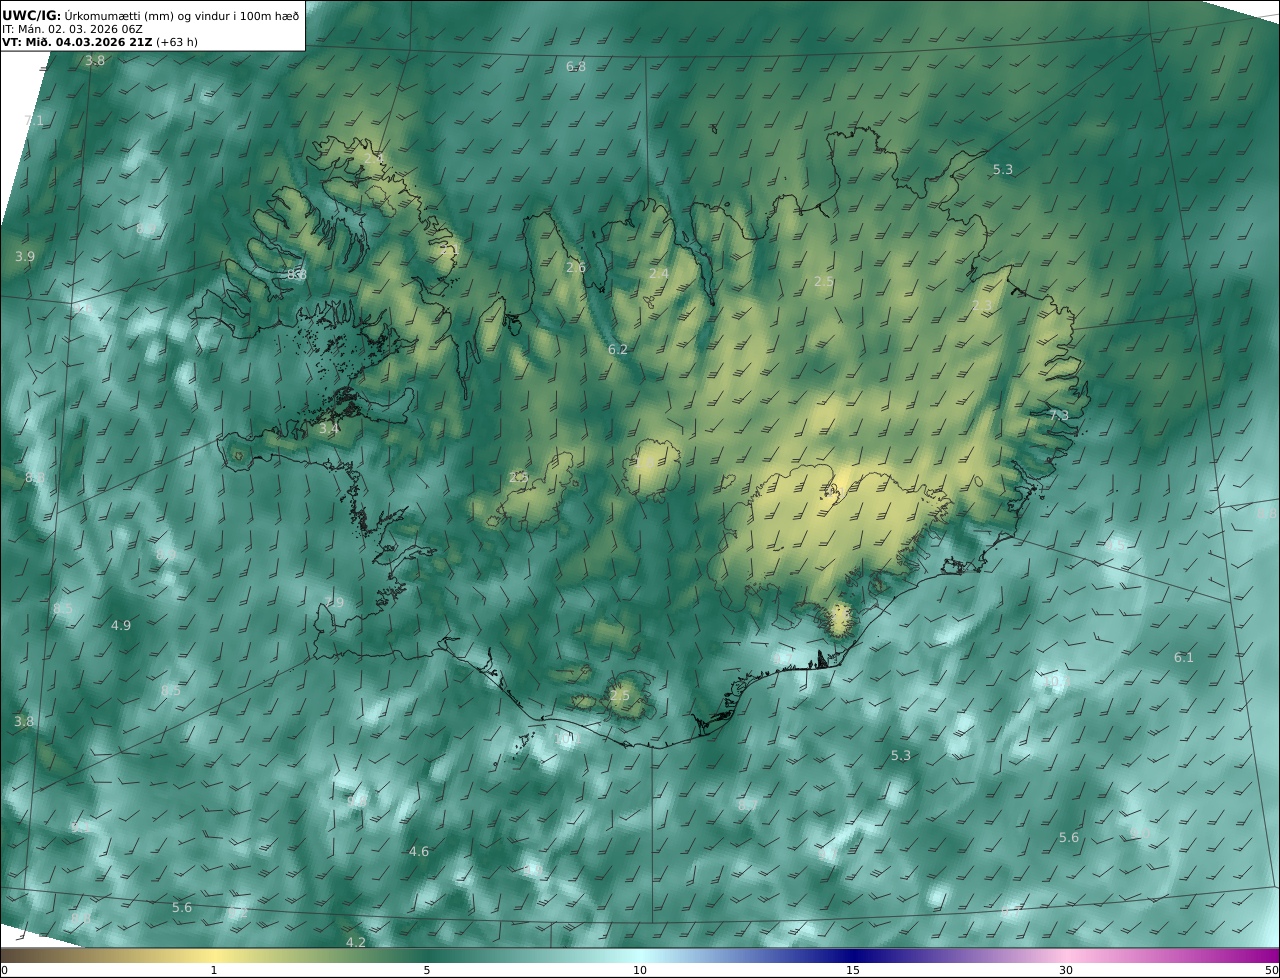The height and width of the screenshot is (978, 1280).
Task: Click the 5.3 value south of Iceland
Action: pos(901,756)
